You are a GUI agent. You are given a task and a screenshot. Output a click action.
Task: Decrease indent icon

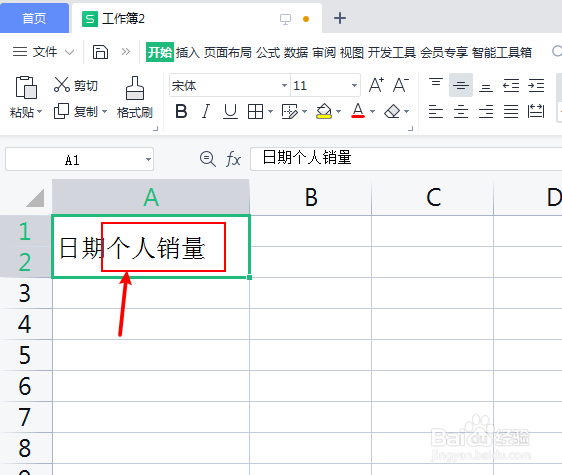coord(511,85)
